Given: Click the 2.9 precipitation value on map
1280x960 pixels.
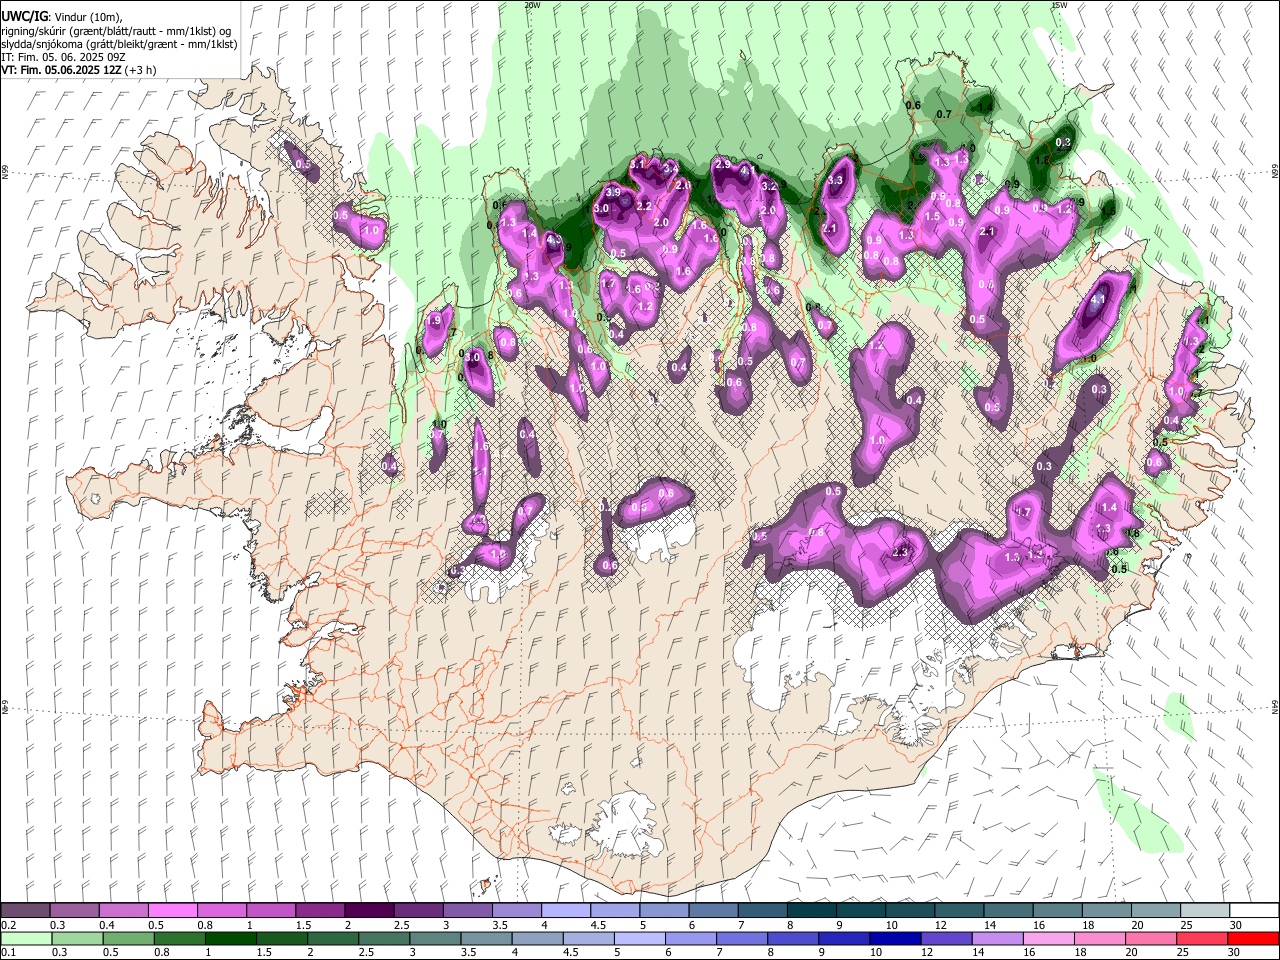Looking at the screenshot, I should point(722,163).
